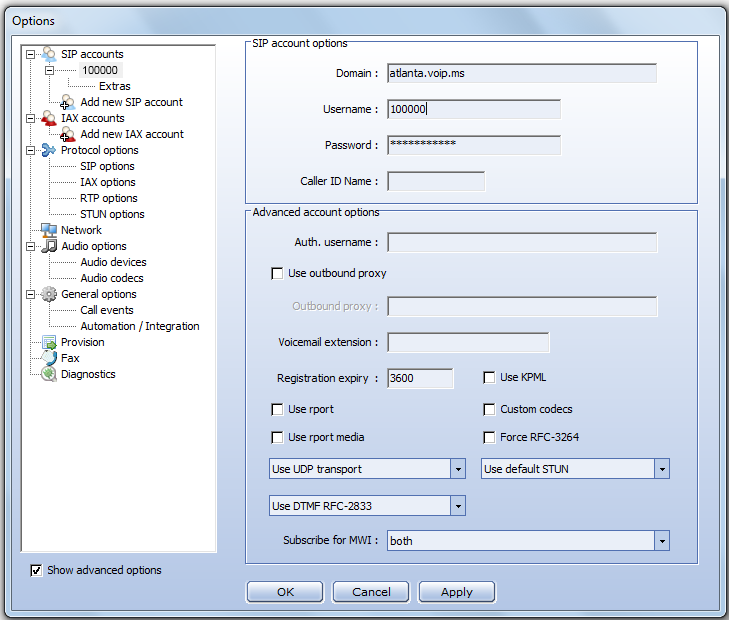Uncheck Show advanced options
This screenshot has width=729, height=620.
pyautogui.click(x=37, y=570)
